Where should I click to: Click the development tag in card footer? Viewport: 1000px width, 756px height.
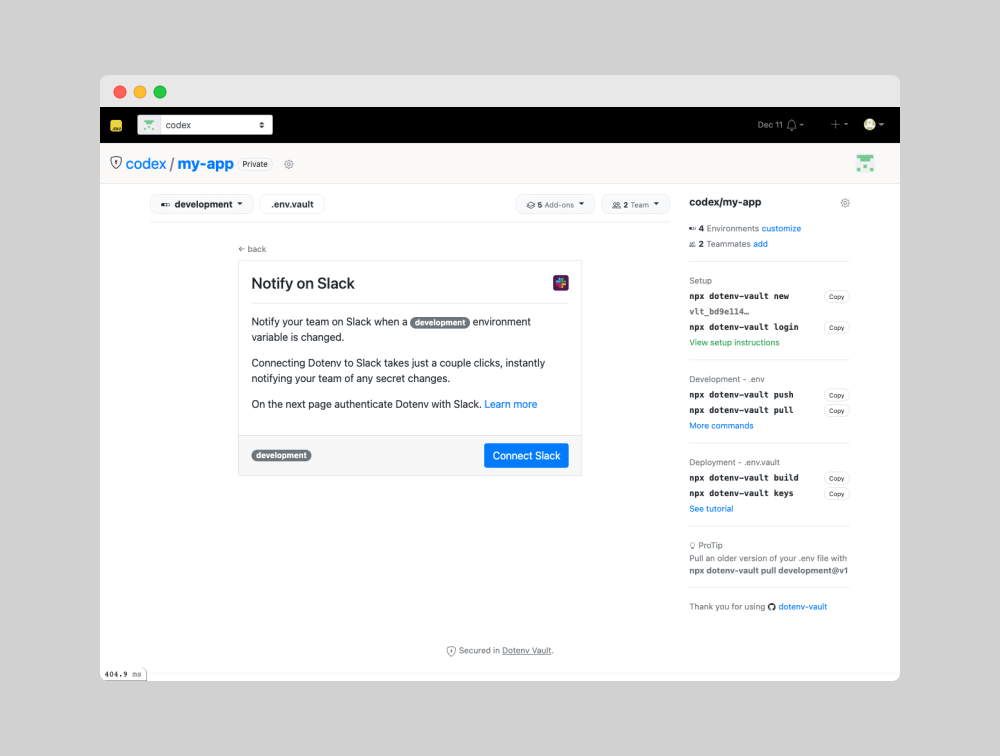(281, 456)
